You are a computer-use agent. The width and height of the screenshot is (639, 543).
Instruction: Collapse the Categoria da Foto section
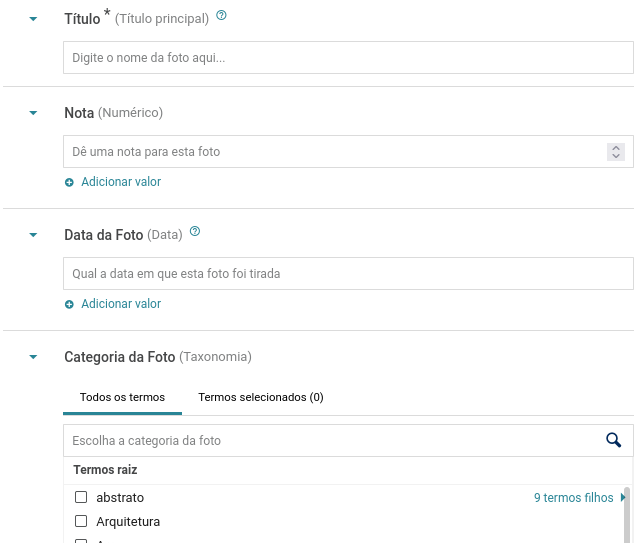pyautogui.click(x=33, y=357)
